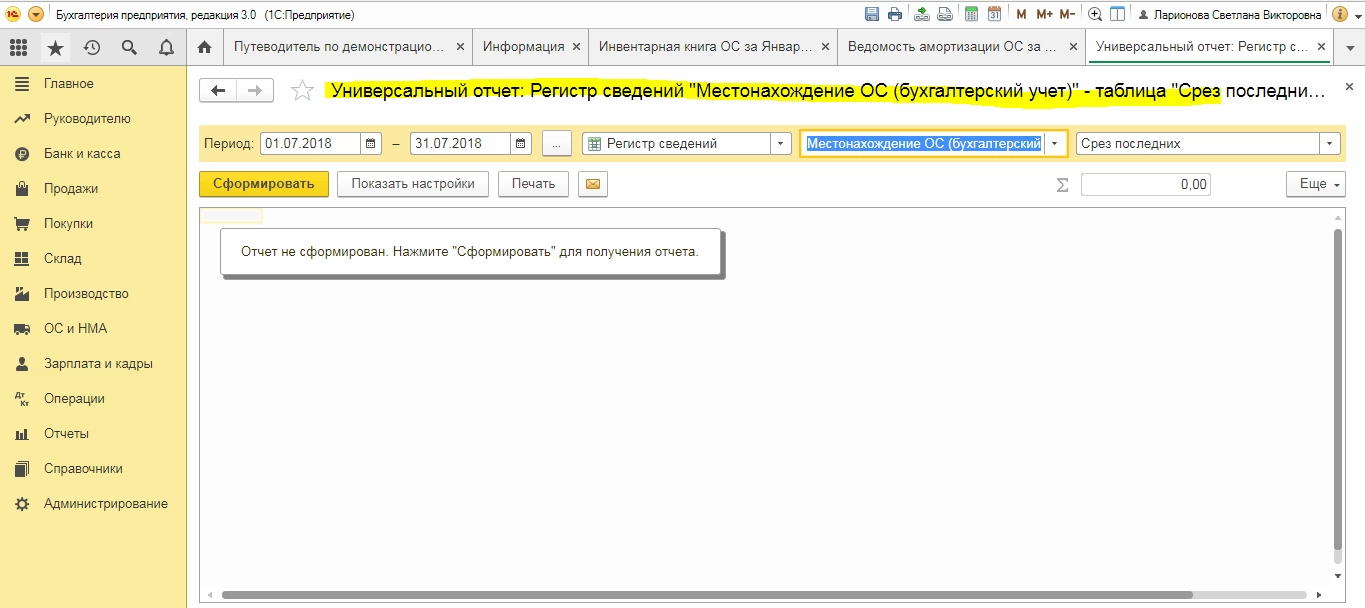Expand the Местонахождение ОС register dropdown
Viewport: 1365px width, 608px height.
coord(1055,143)
